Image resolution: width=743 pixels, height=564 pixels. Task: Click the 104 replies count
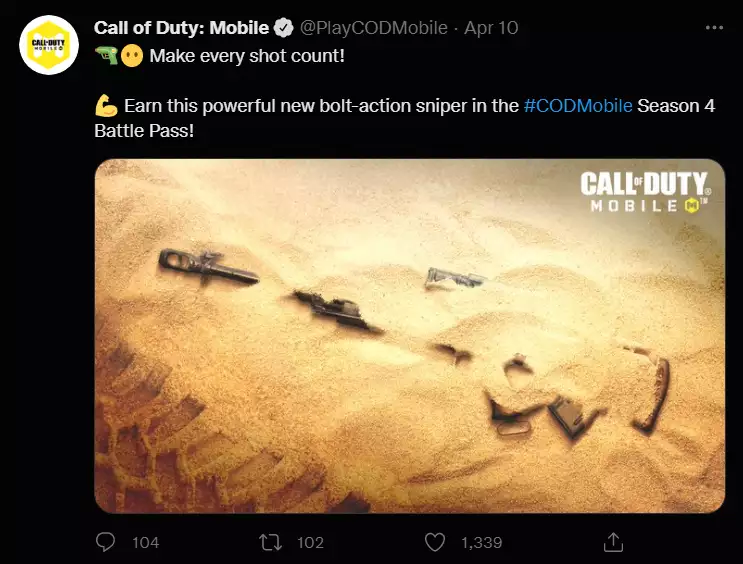[145, 542]
